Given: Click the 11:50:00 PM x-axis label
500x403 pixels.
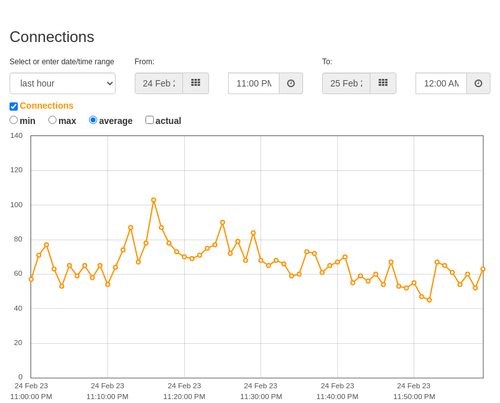Looking at the screenshot, I should coord(414,391).
